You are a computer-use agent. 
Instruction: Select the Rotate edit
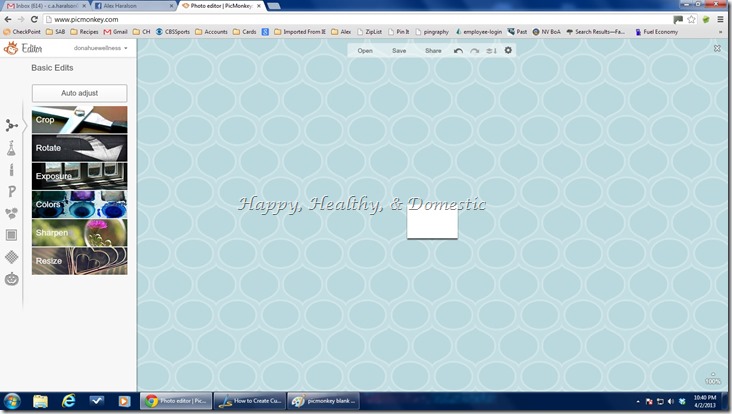[79, 148]
